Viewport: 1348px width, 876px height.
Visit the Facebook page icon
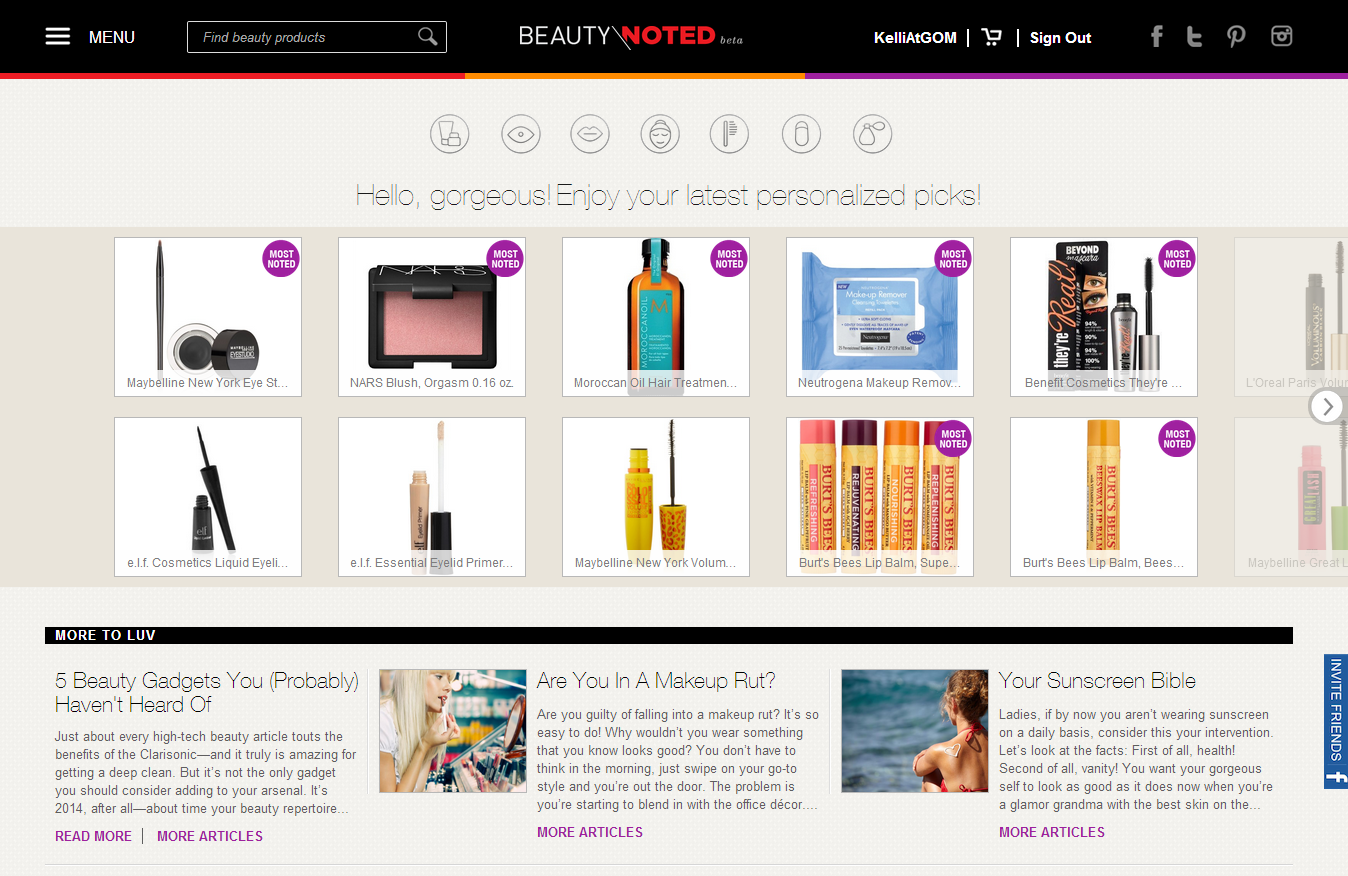tap(1157, 37)
